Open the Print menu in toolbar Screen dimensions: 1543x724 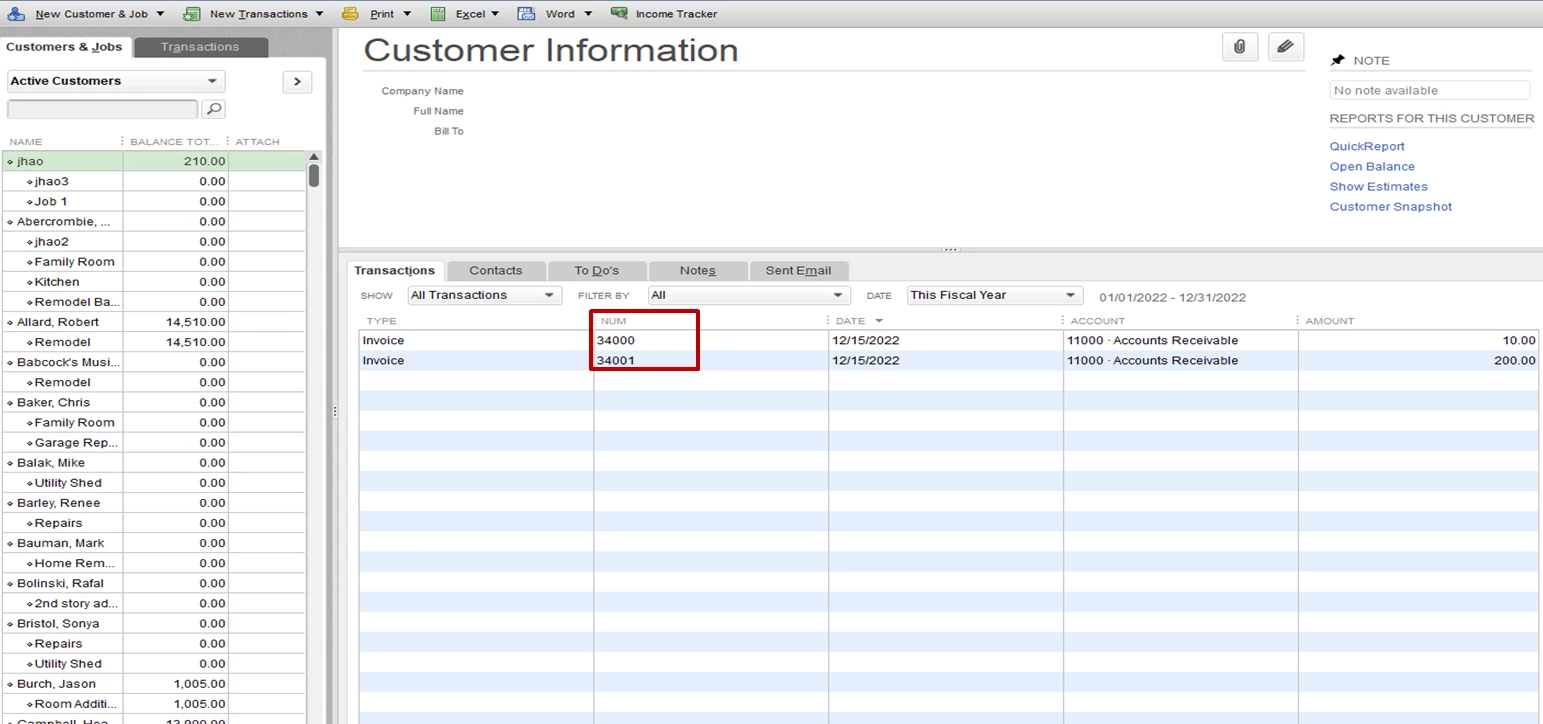377,14
